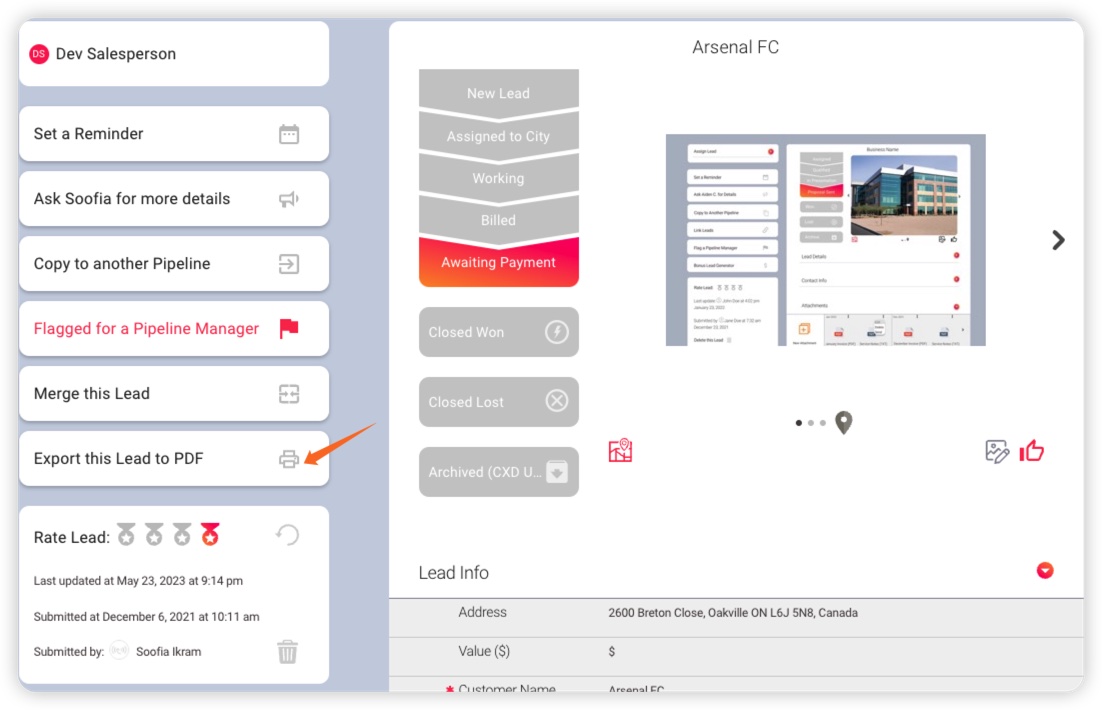Click the Value ($) field
The image size is (1102, 710).
(x=736, y=652)
